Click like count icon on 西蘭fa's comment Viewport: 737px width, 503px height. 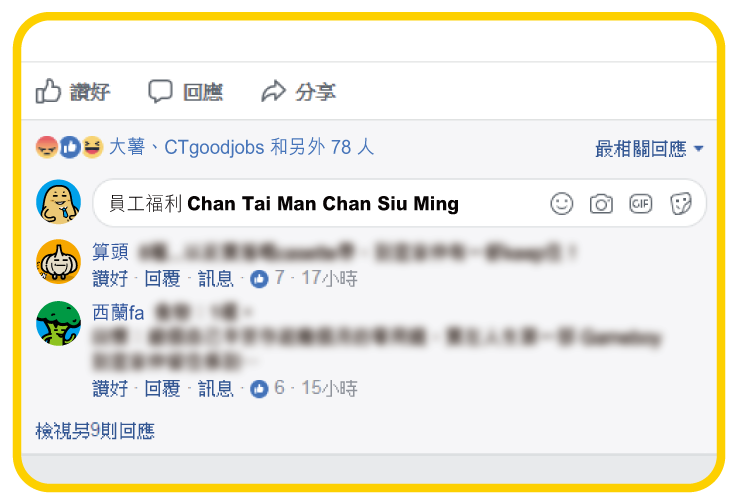pyautogui.click(x=259, y=389)
